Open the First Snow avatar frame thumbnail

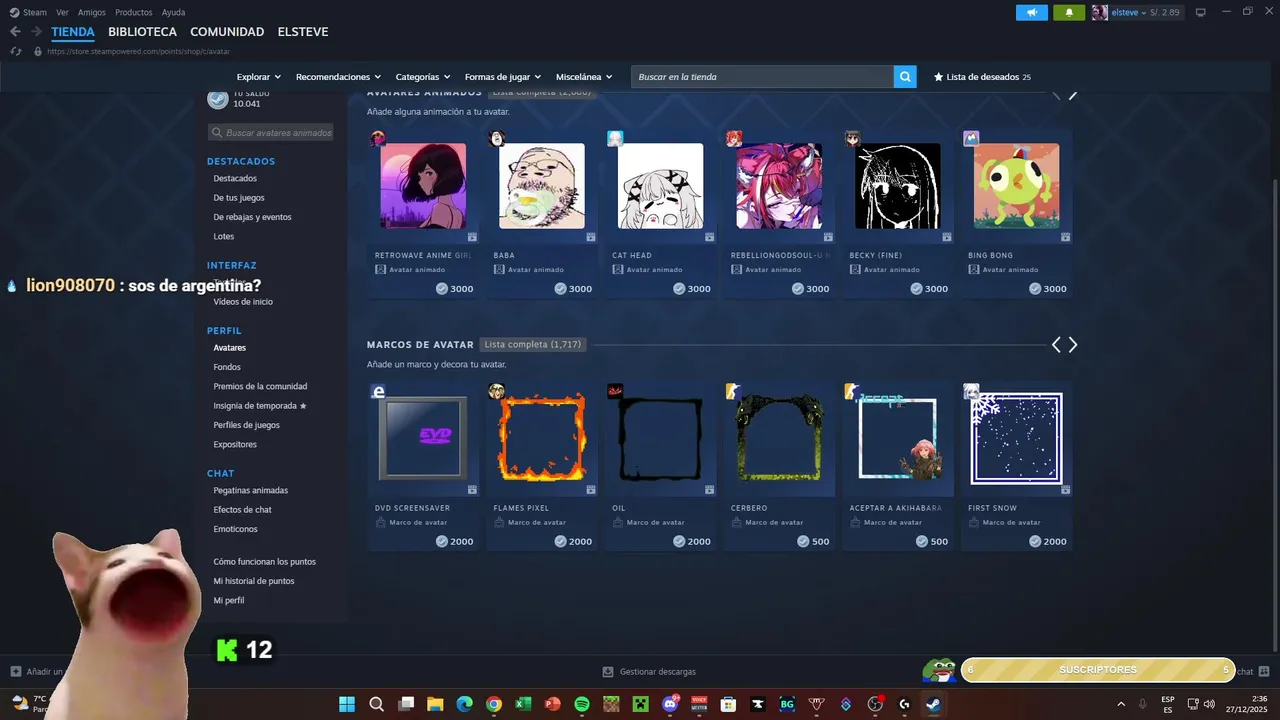(x=1017, y=439)
